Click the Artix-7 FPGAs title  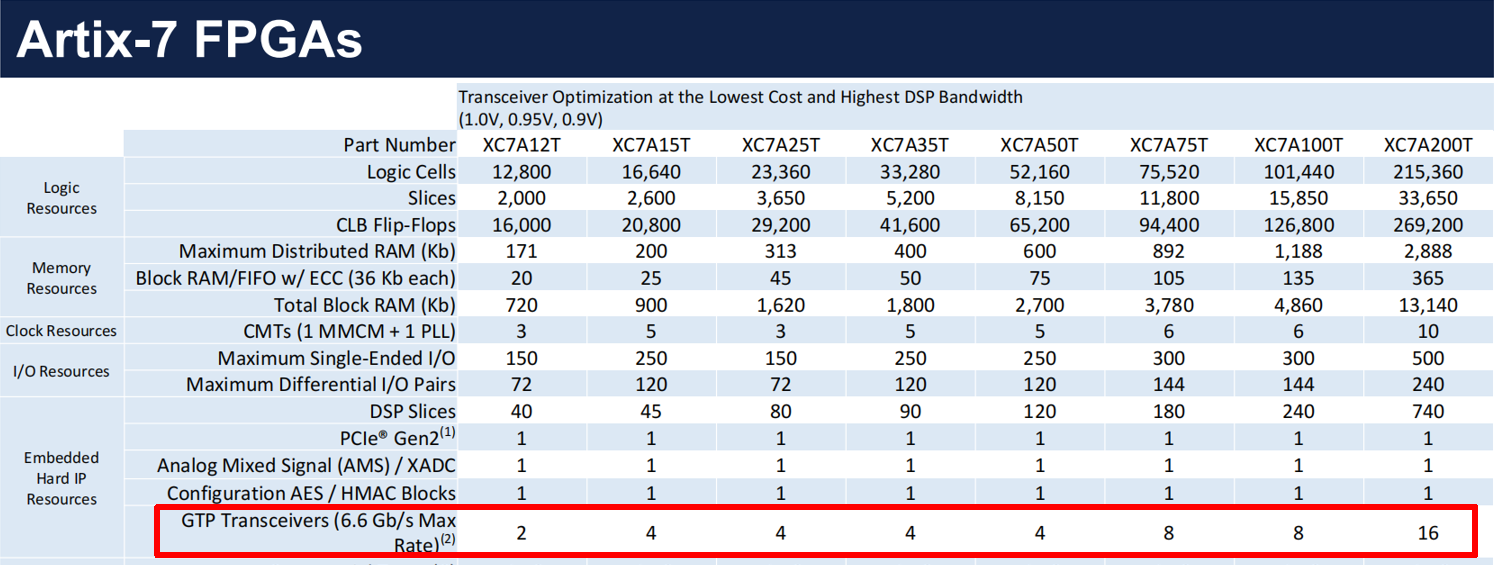coord(189,39)
